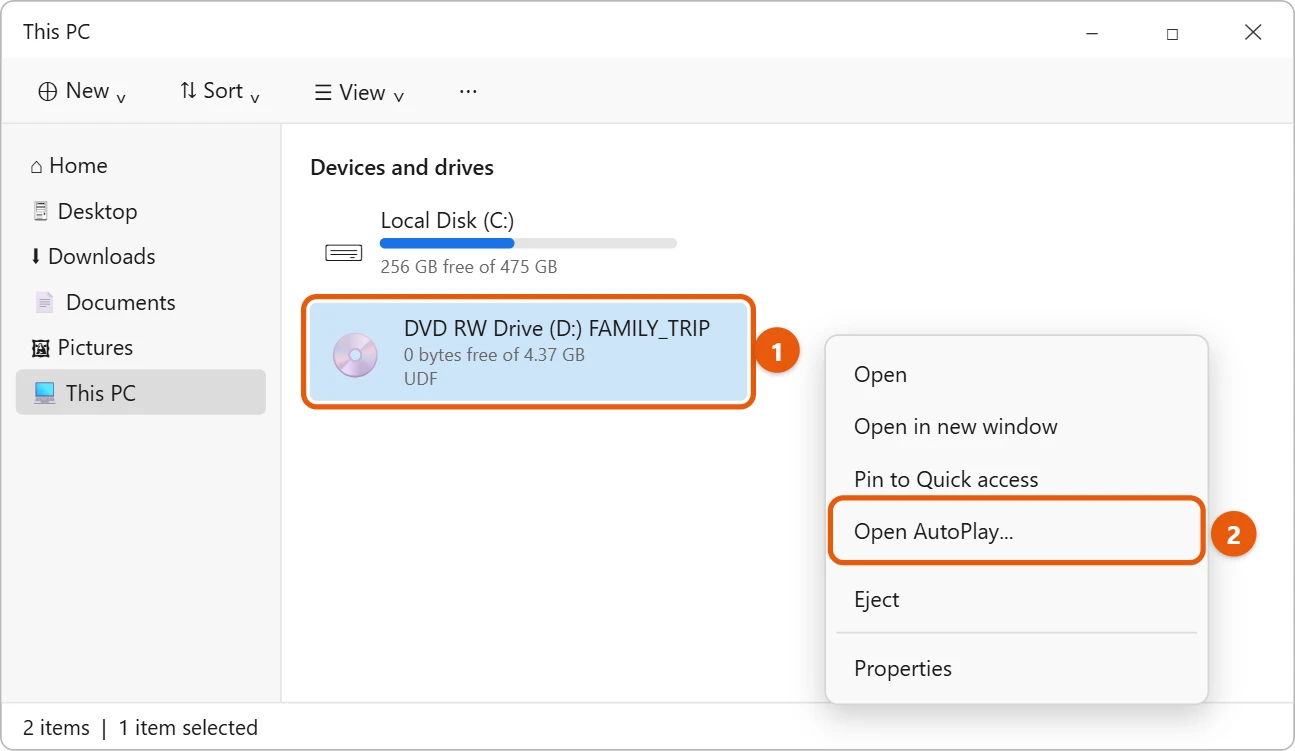
Task: Open Pictures in the sidebar
Action: click(x=141, y=348)
